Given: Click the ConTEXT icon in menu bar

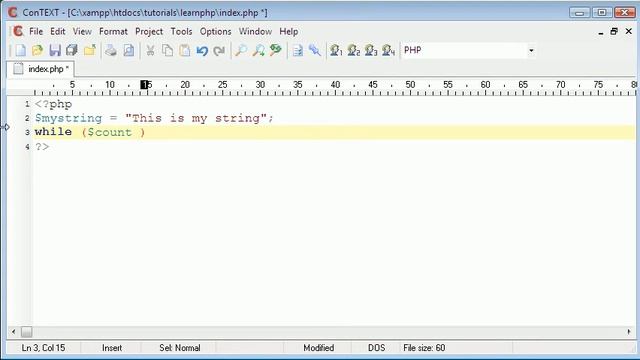Looking at the screenshot, I should tap(18, 31).
